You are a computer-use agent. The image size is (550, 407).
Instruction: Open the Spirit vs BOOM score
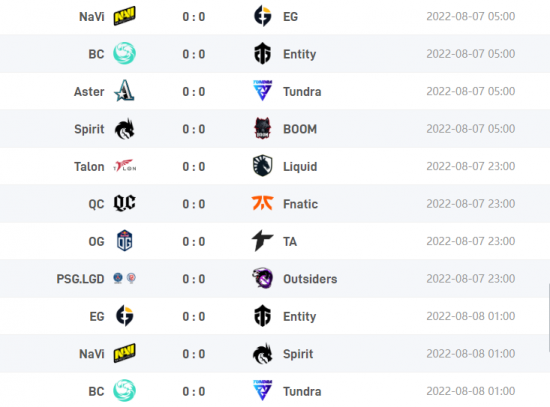pyautogui.click(x=194, y=129)
